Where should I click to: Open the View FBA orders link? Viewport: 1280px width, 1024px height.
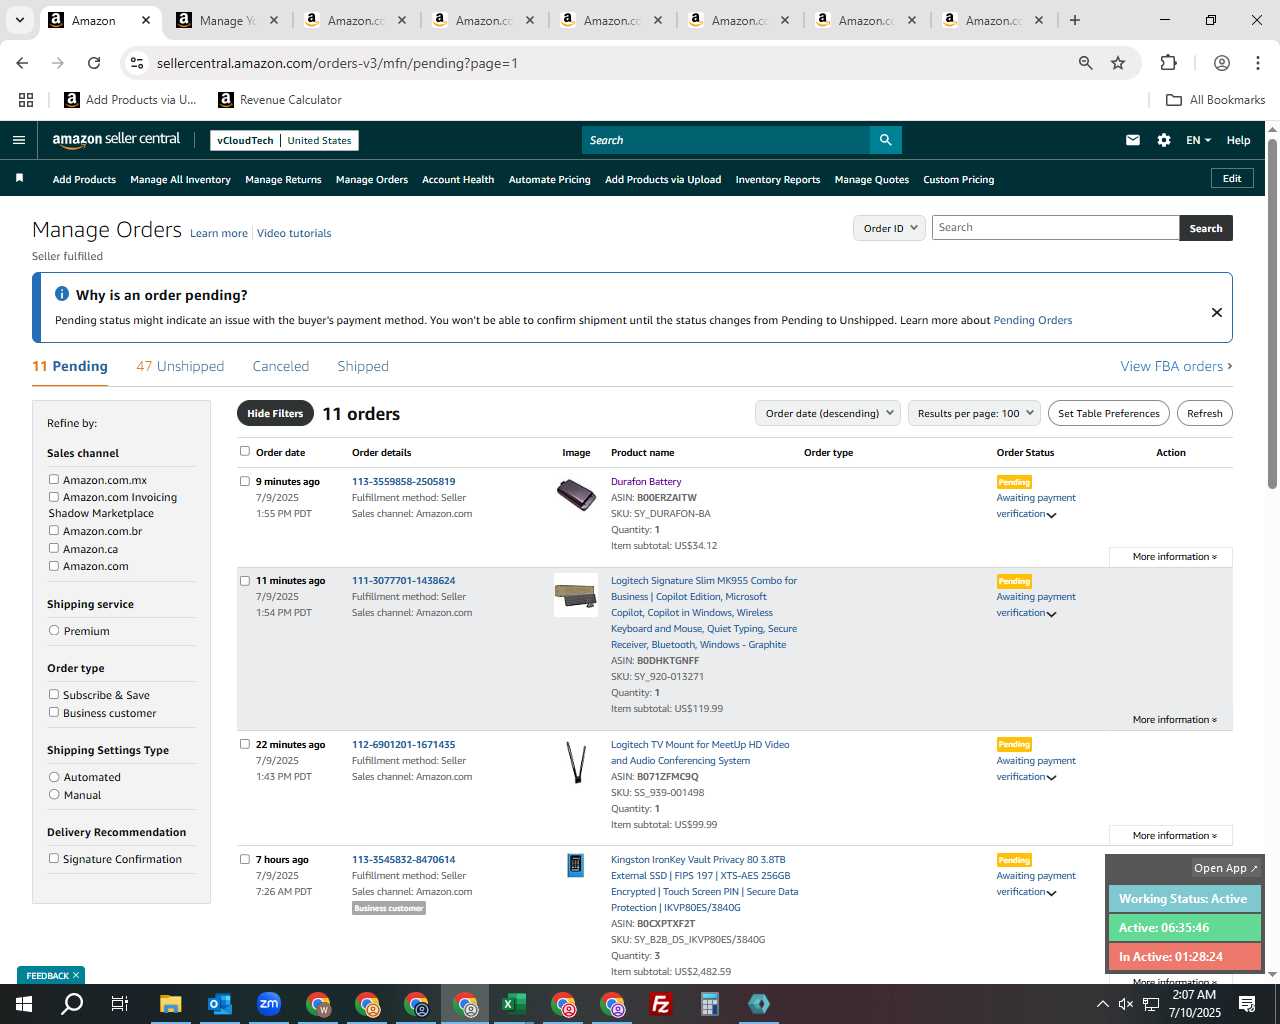(x=1176, y=366)
